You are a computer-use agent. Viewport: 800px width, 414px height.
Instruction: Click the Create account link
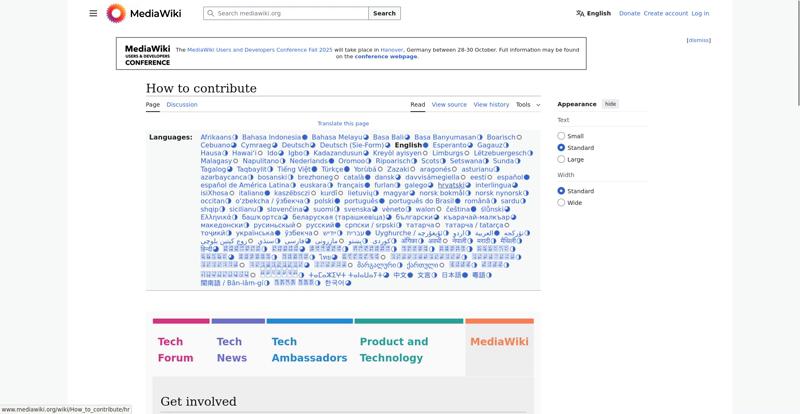665,14
